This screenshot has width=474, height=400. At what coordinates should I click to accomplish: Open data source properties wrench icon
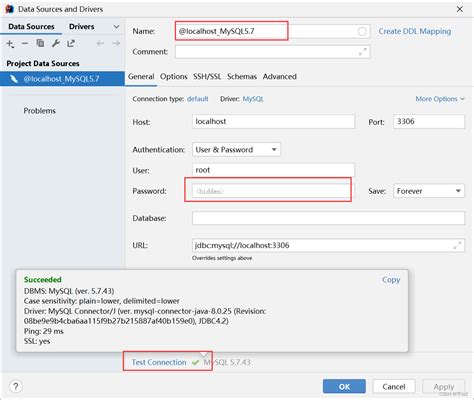tap(56, 43)
